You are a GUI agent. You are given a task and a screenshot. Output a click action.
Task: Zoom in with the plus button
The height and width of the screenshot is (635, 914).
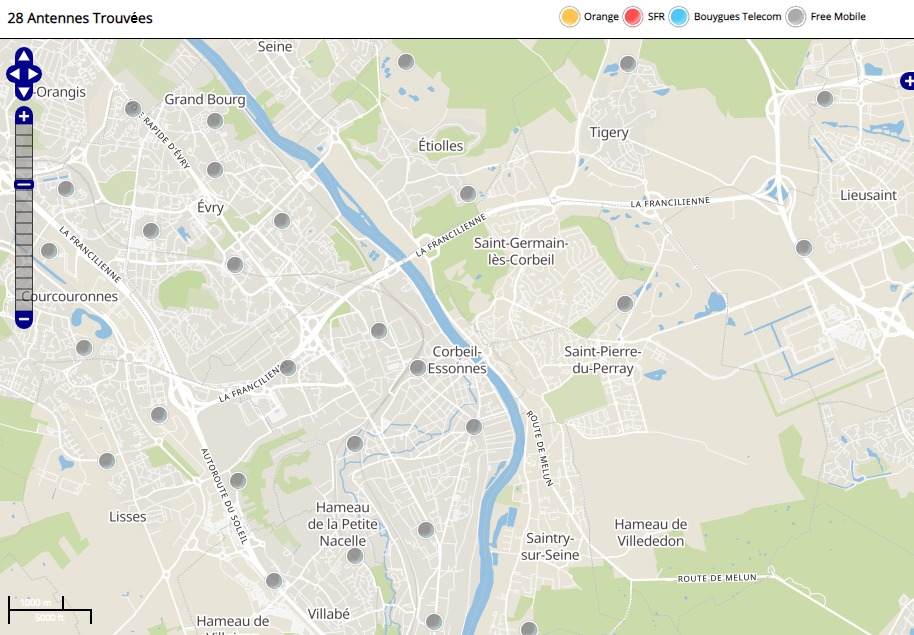click(24, 116)
